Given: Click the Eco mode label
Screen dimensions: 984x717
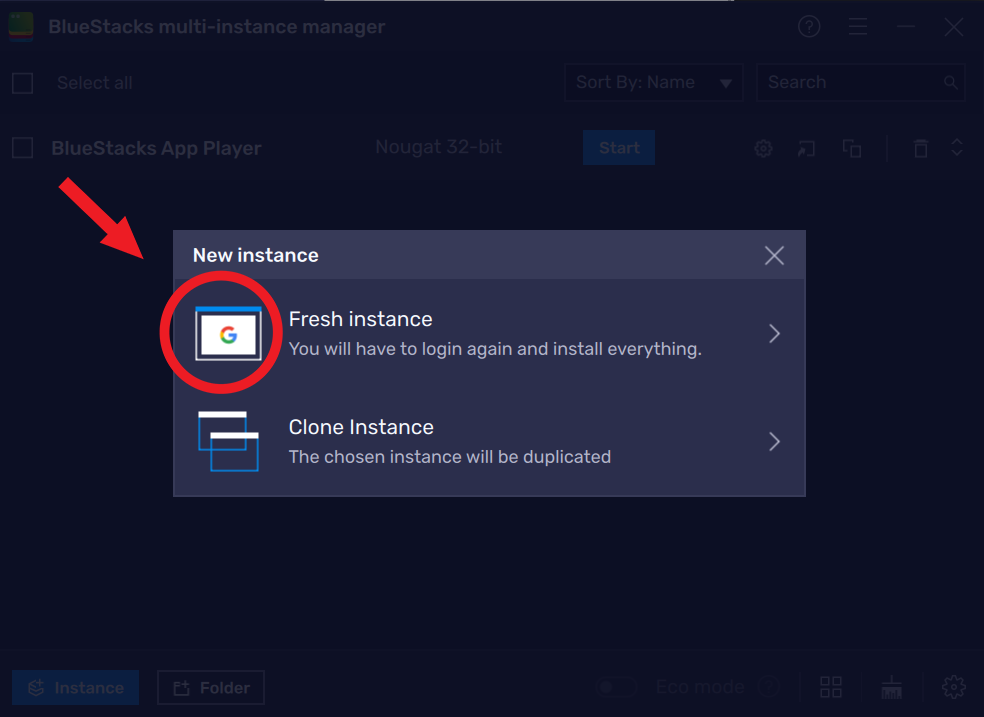Looking at the screenshot, I should (700, 688).
